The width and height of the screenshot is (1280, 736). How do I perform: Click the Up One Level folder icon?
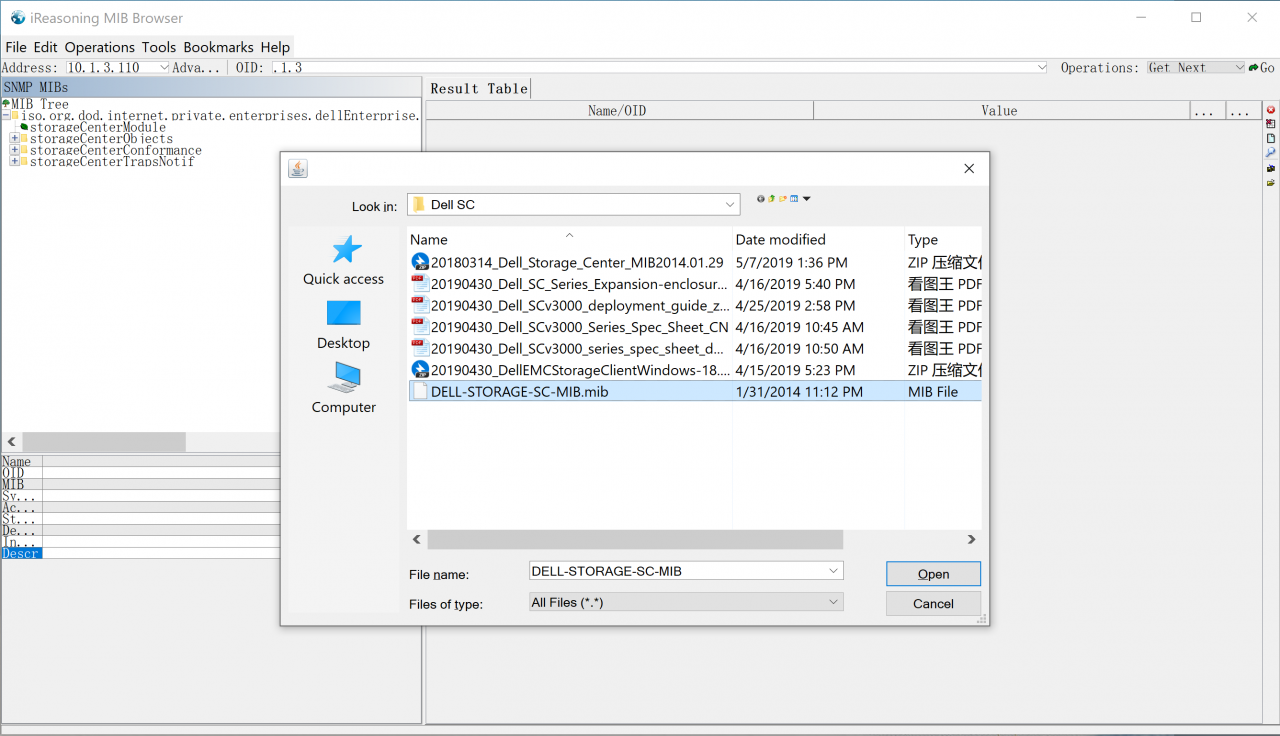tap(771, 199)
